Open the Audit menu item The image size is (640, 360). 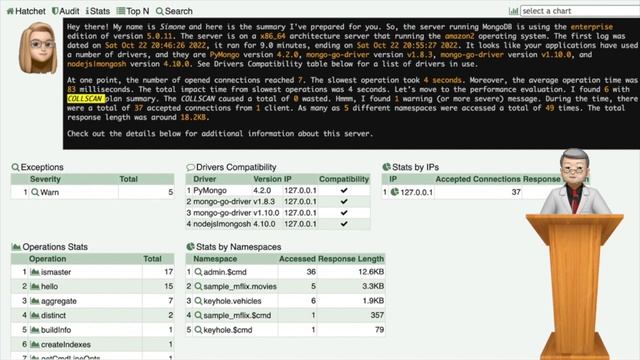(x=65, y=11)
